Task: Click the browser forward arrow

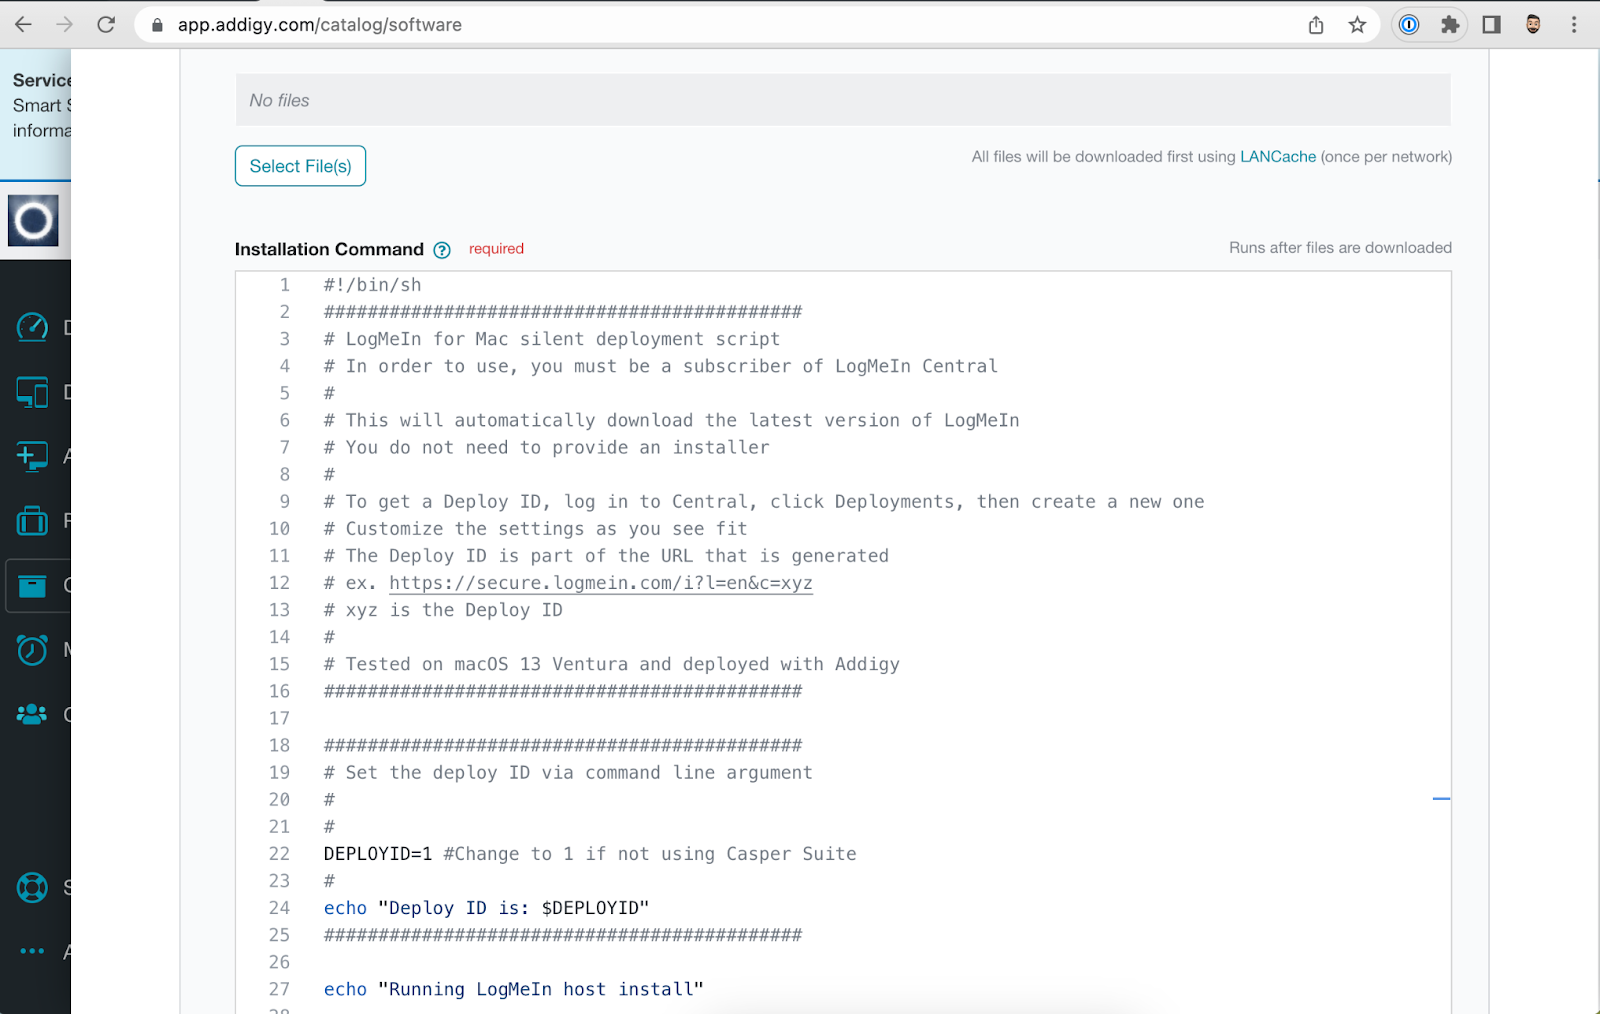Action: pos(65,24)
